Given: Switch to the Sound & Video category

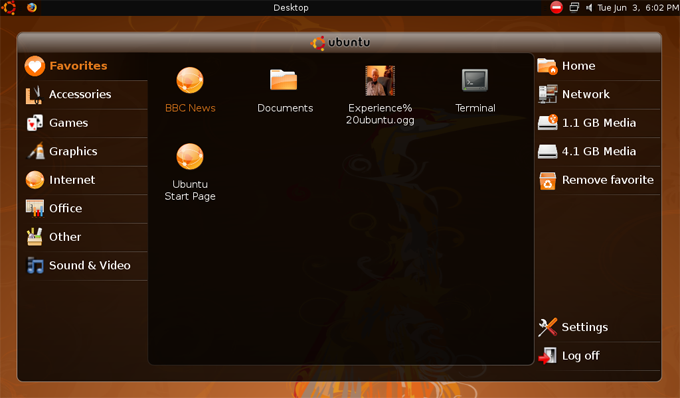Looking at the screenshot, I should point(90,265).
